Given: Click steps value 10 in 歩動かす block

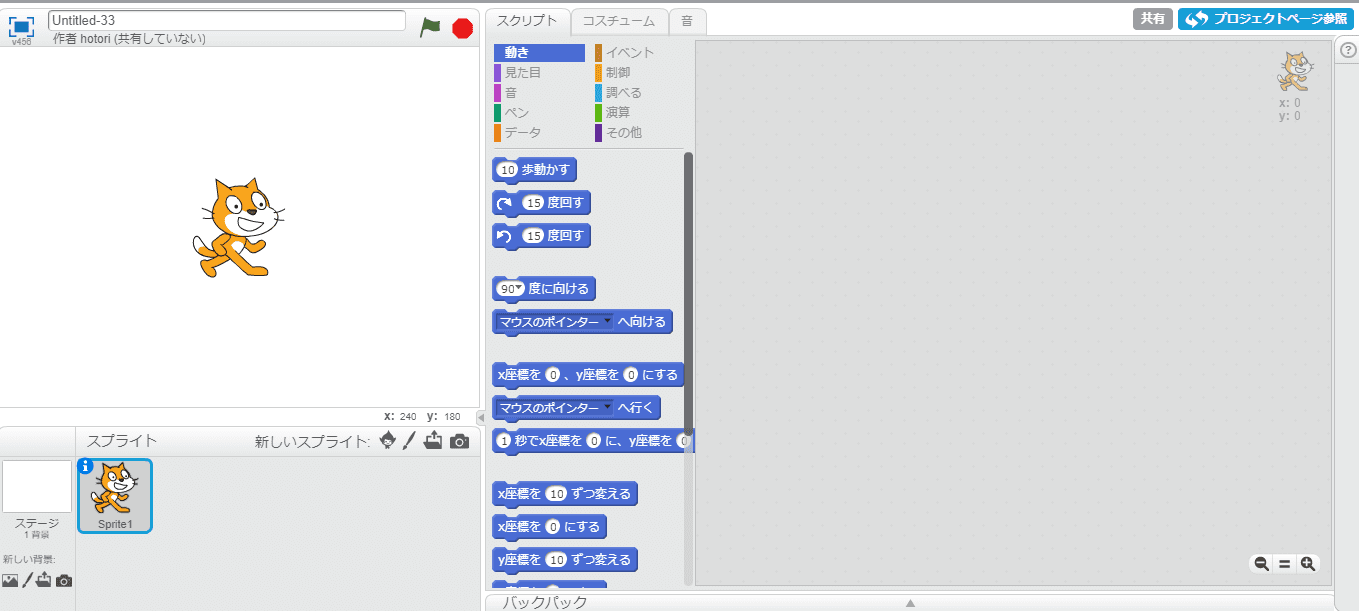Looking at the screenshot, I should pos(507,170).
